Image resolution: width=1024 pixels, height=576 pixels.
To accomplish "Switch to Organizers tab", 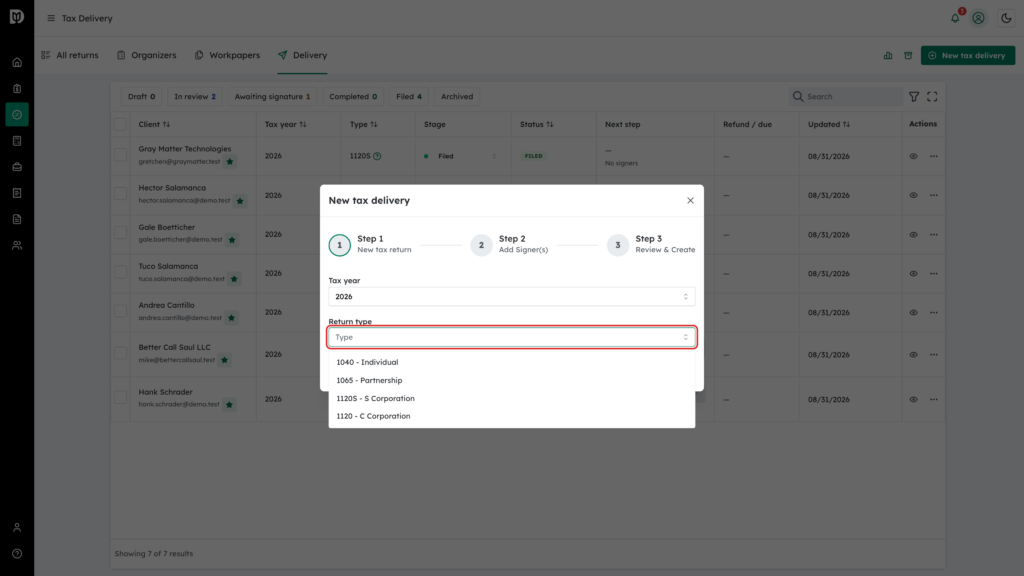I will point(147,56).
